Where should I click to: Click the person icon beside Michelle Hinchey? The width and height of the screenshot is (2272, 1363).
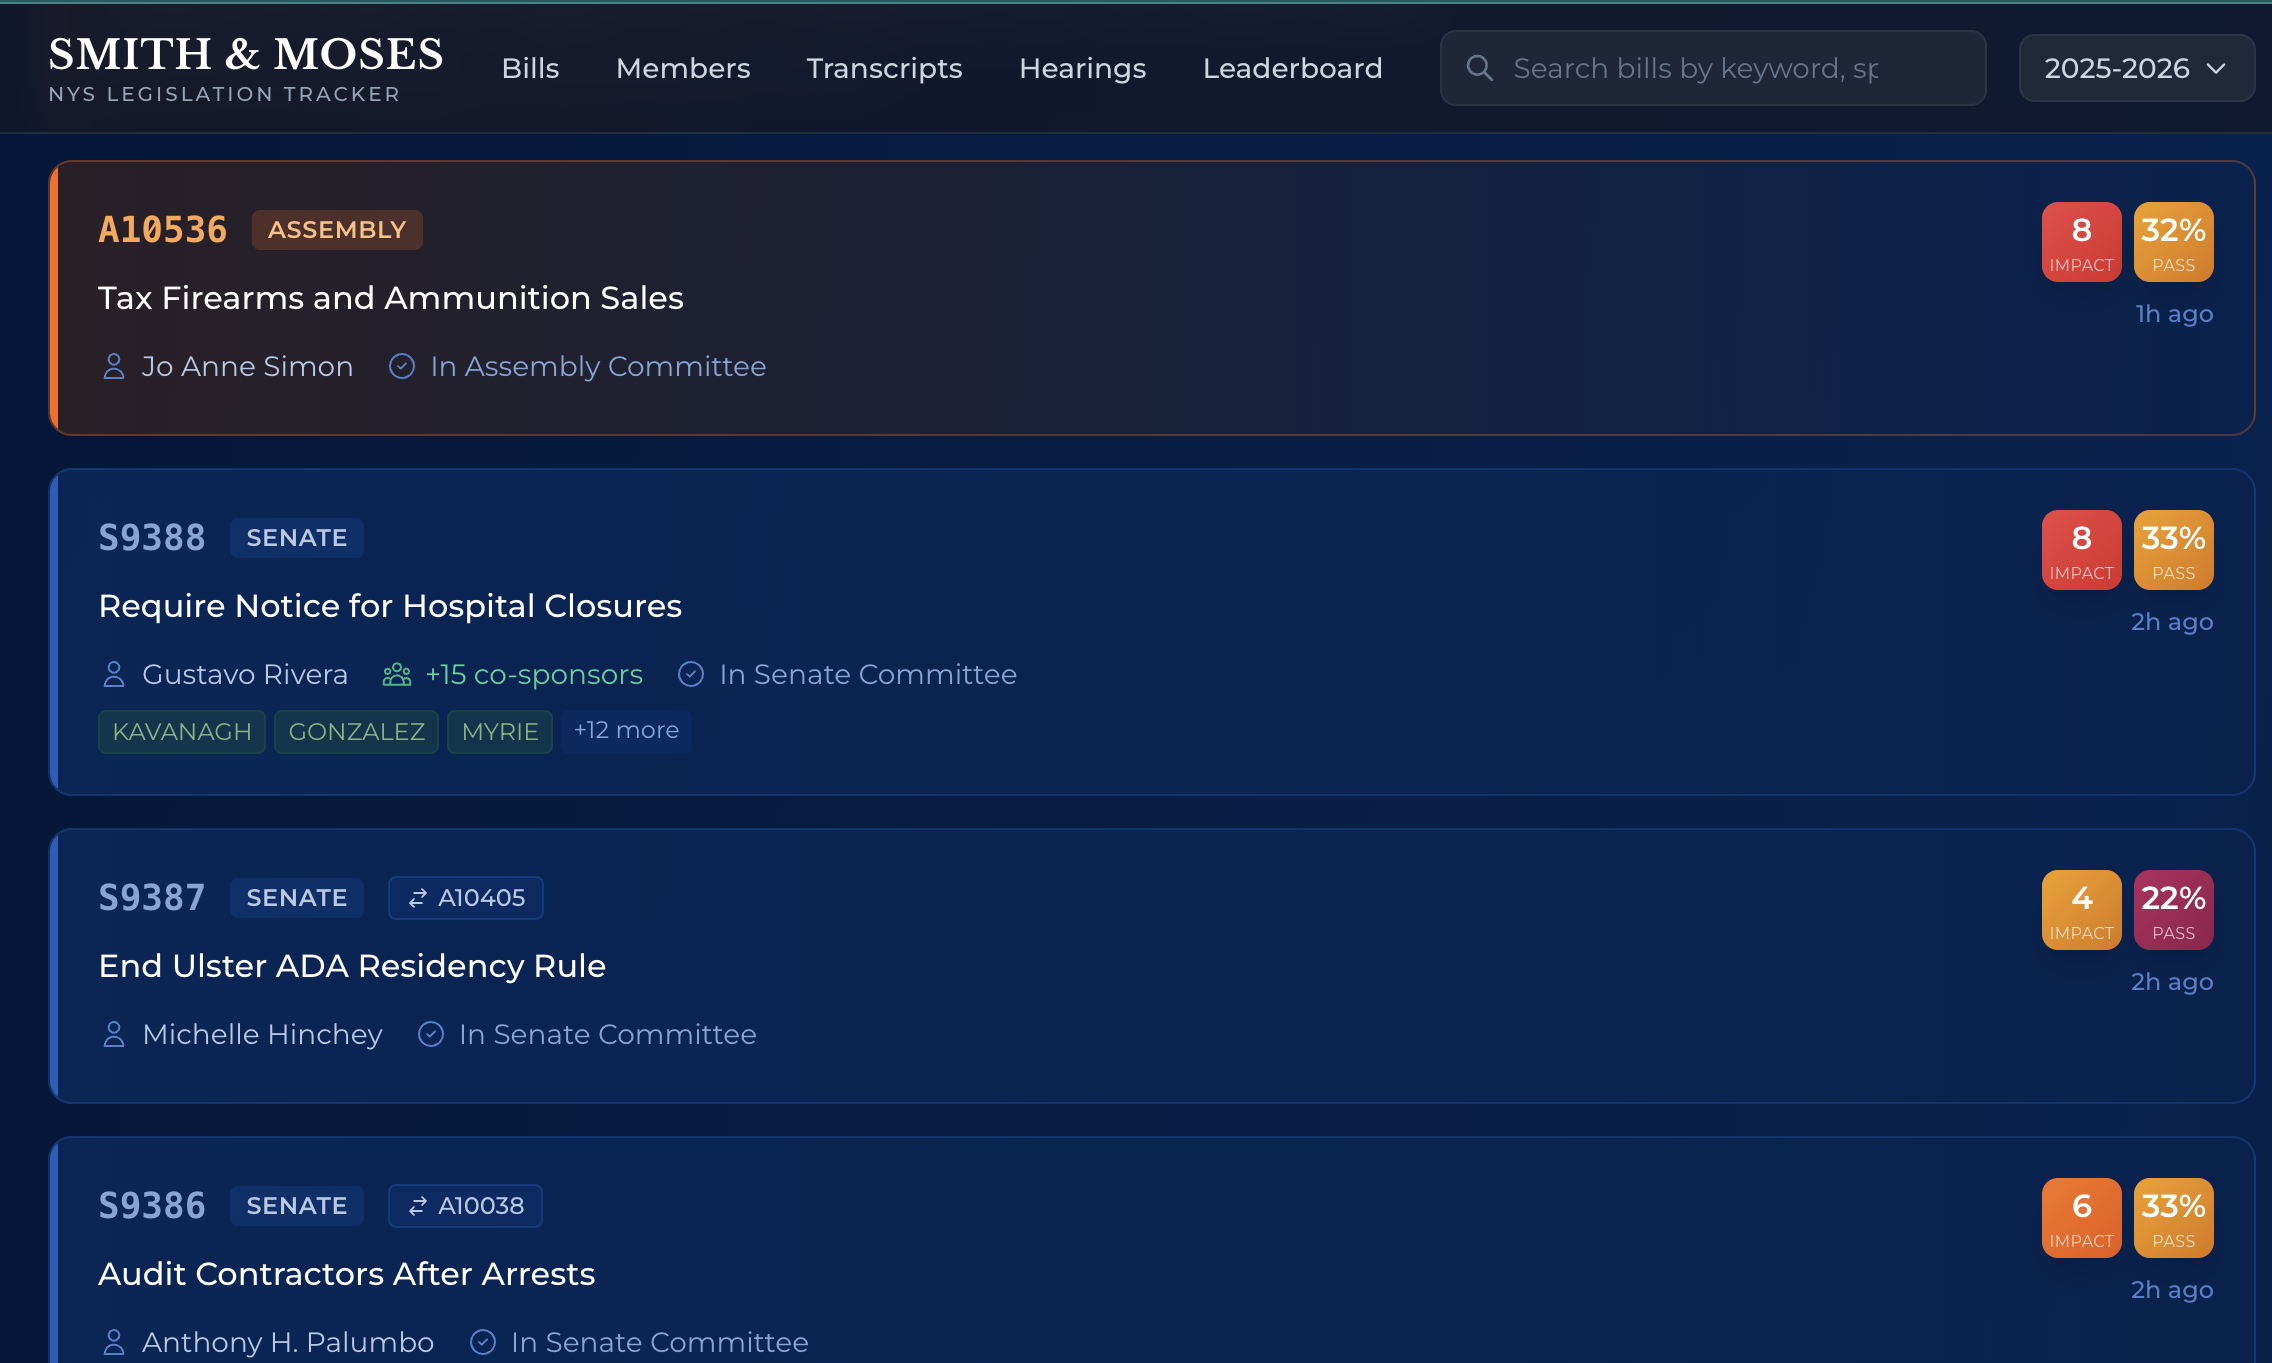coord(114,1035)
